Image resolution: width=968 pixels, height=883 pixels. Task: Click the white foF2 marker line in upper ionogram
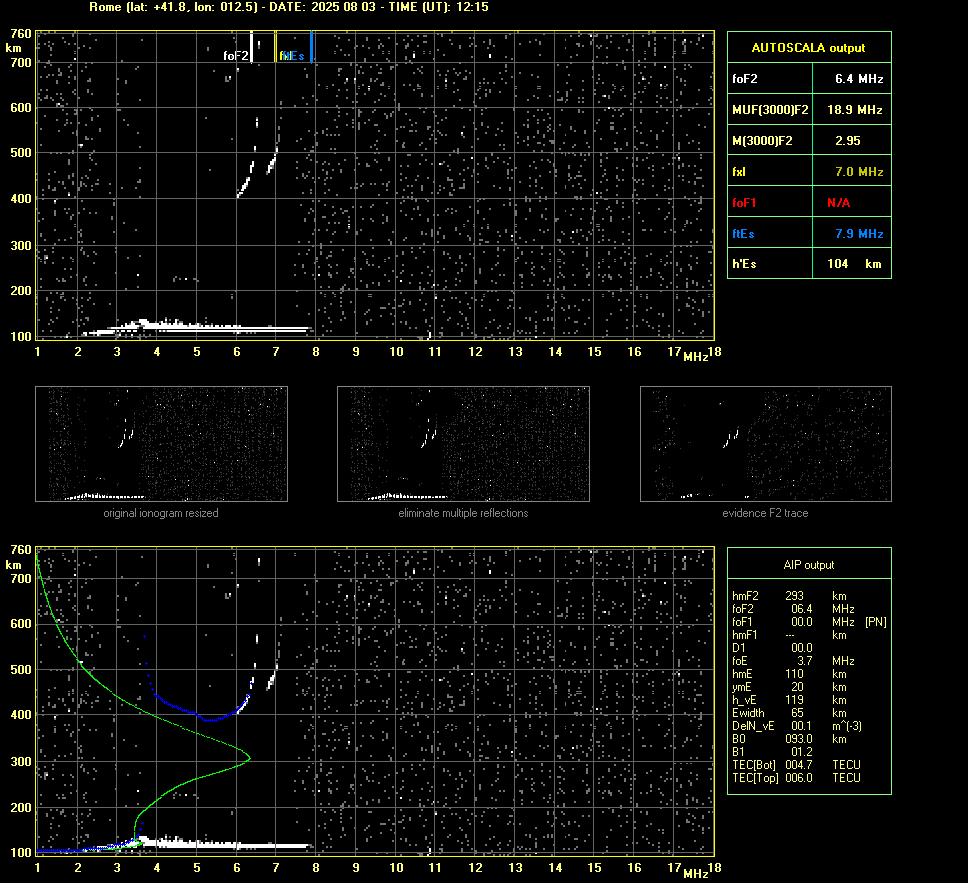[x=251, y=46]
